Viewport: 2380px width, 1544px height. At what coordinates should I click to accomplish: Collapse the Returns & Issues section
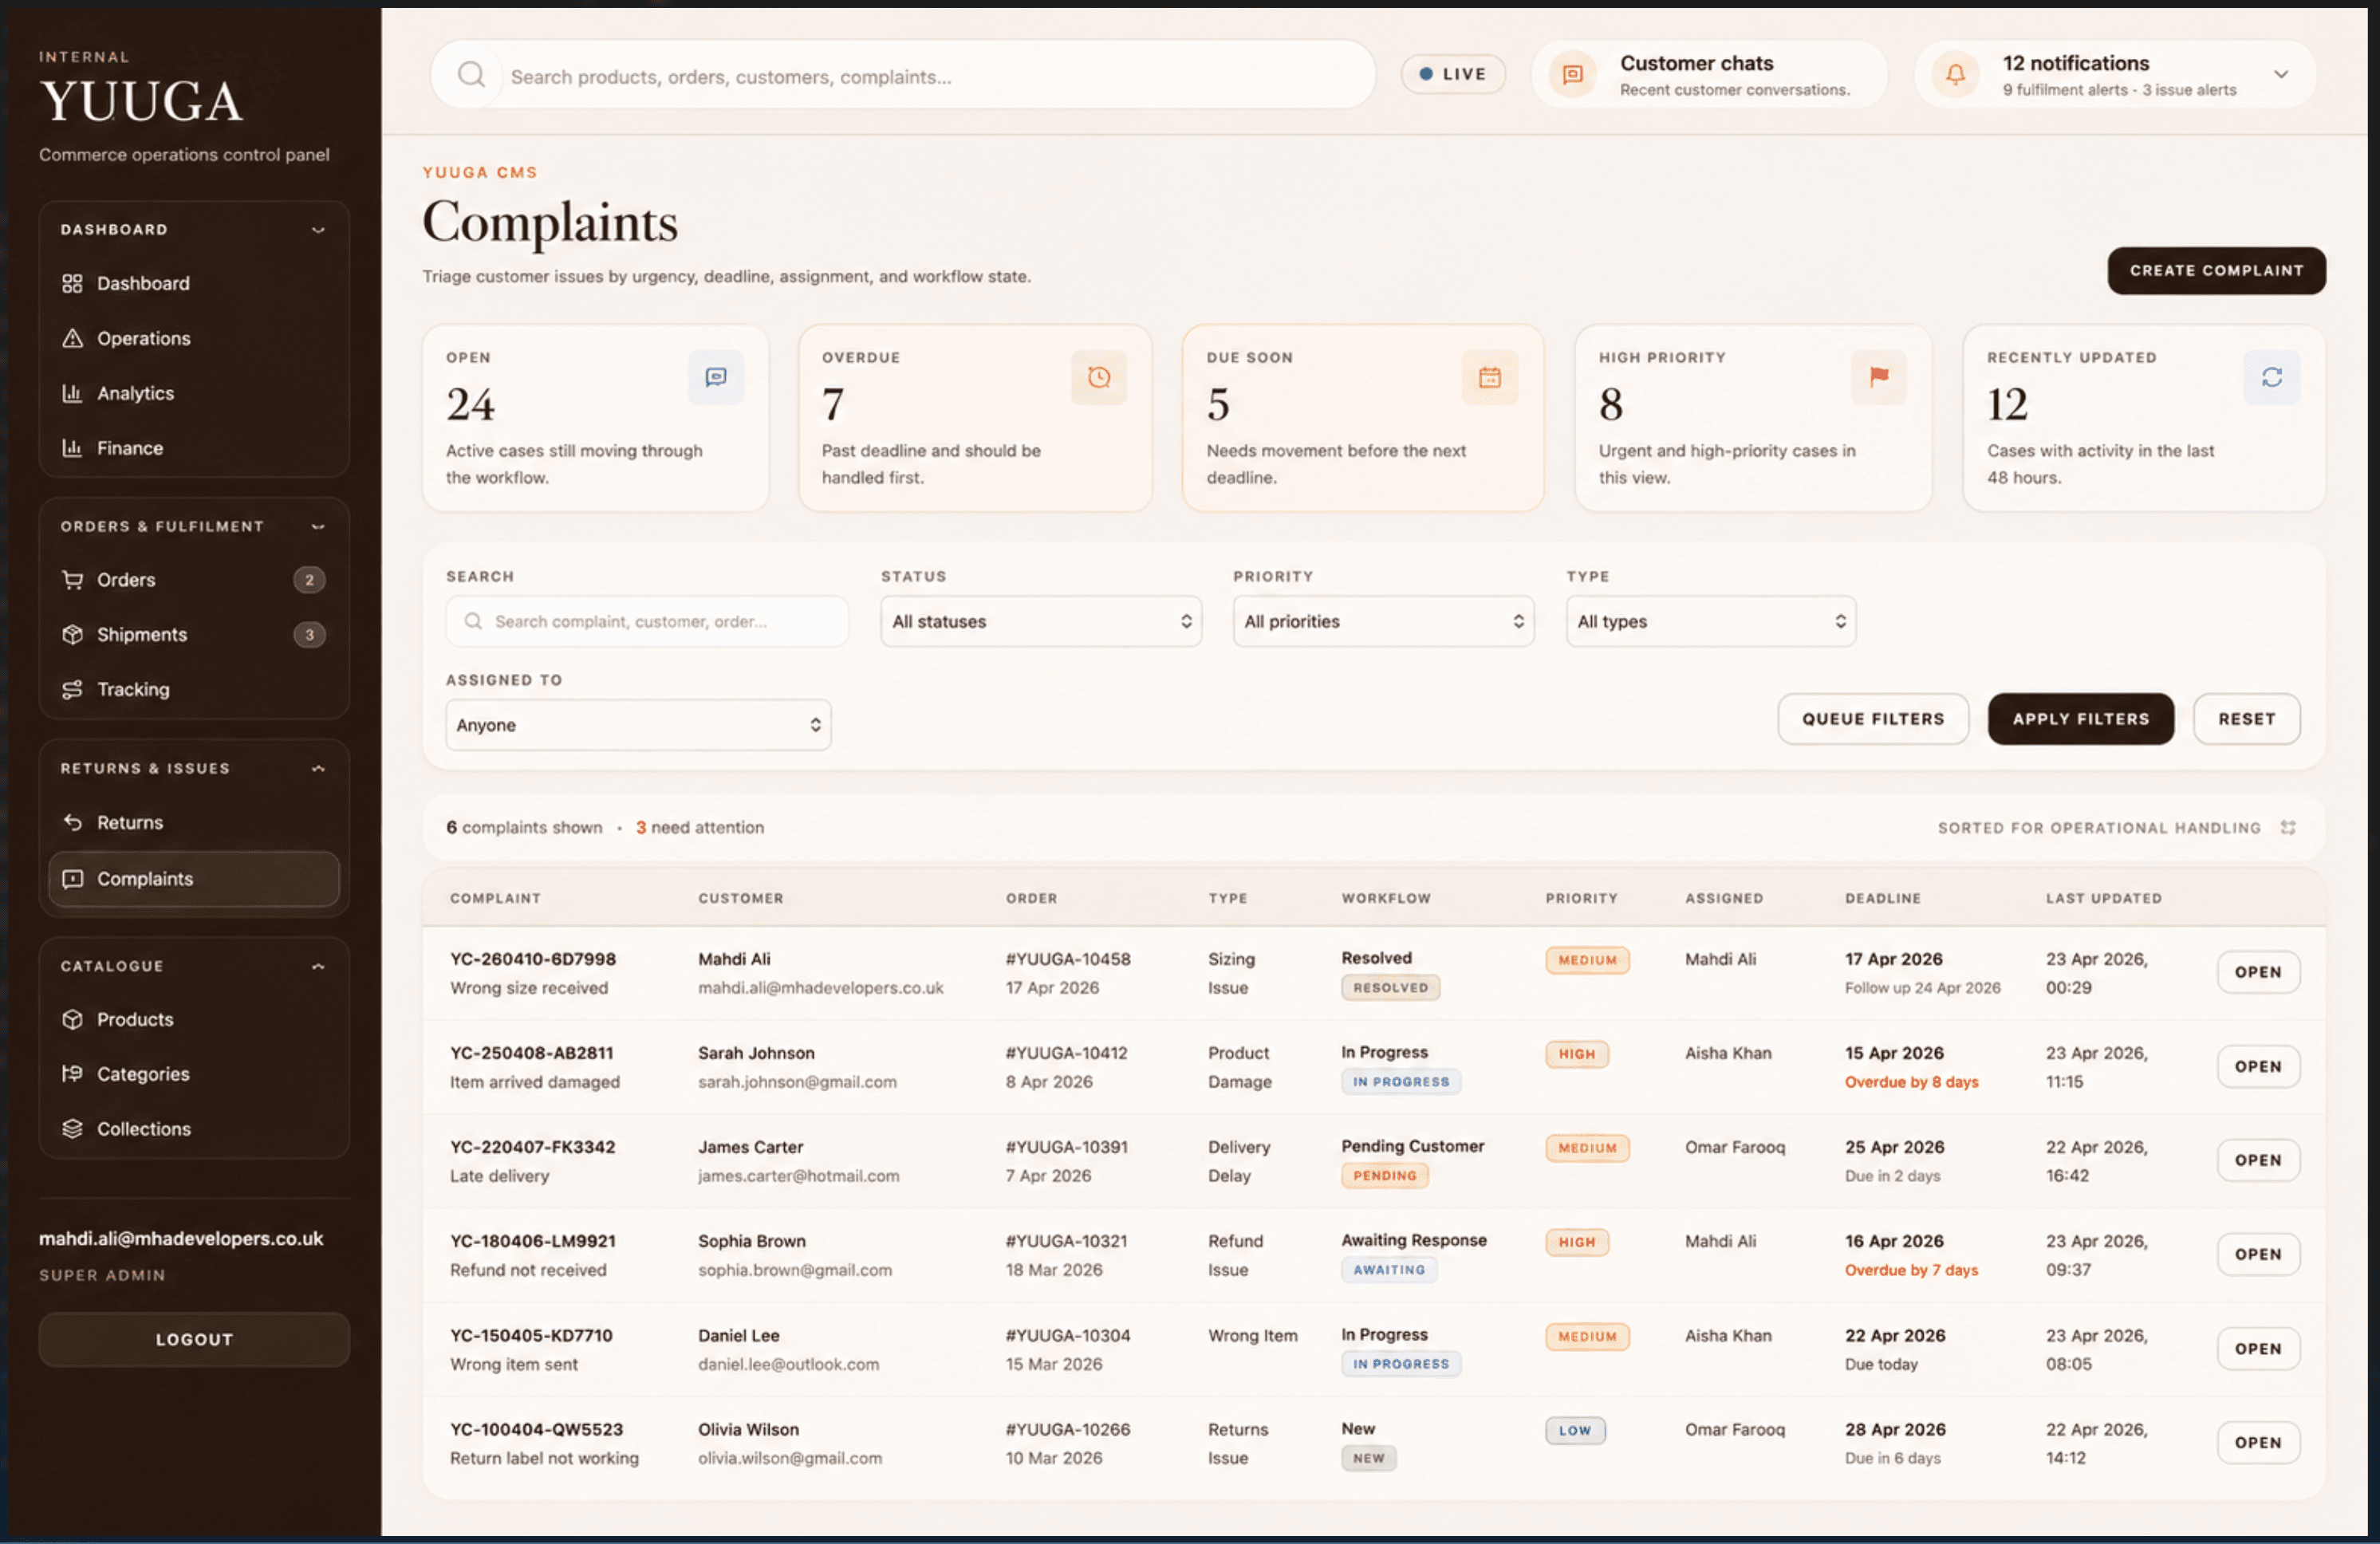pos(318,769)
